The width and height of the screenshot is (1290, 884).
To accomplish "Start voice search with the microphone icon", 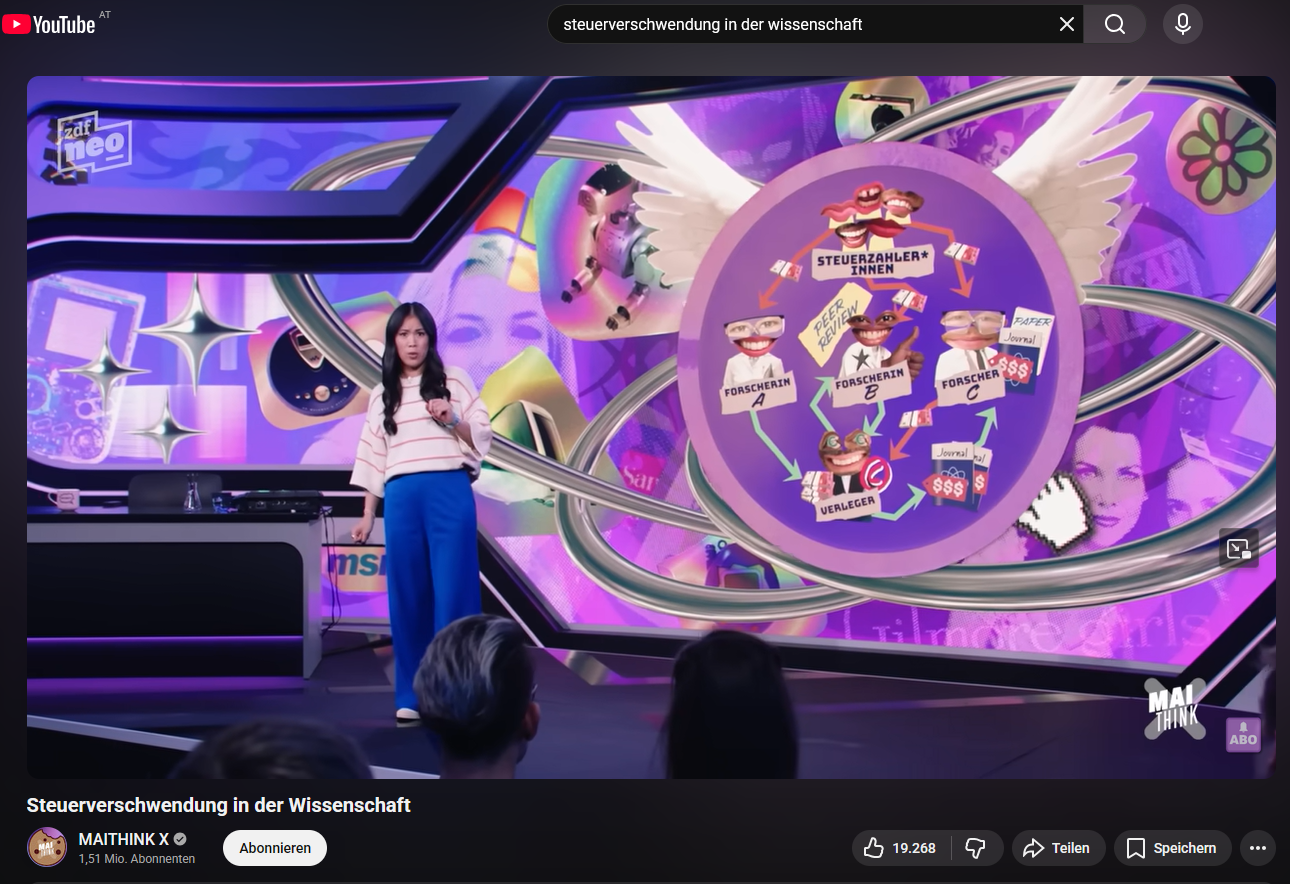I will (1182, 24).
